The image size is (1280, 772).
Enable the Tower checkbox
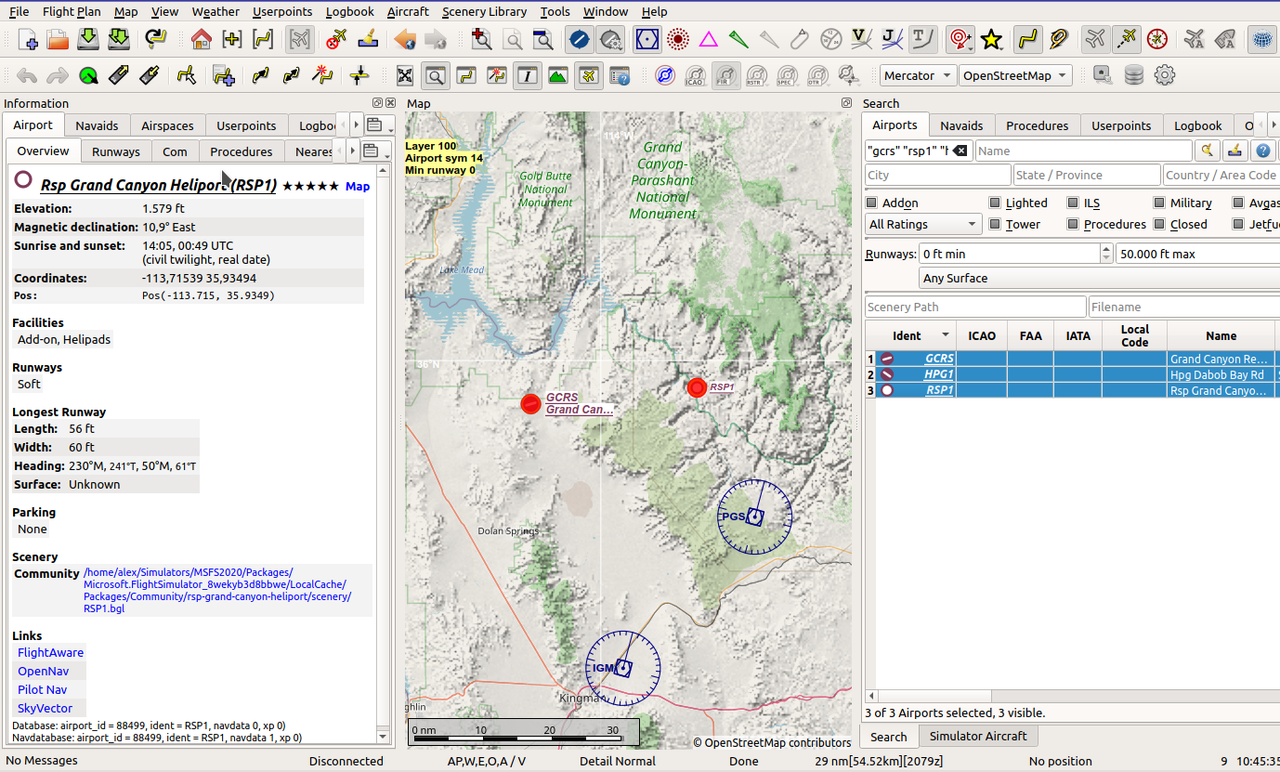(x=995, y=225)
